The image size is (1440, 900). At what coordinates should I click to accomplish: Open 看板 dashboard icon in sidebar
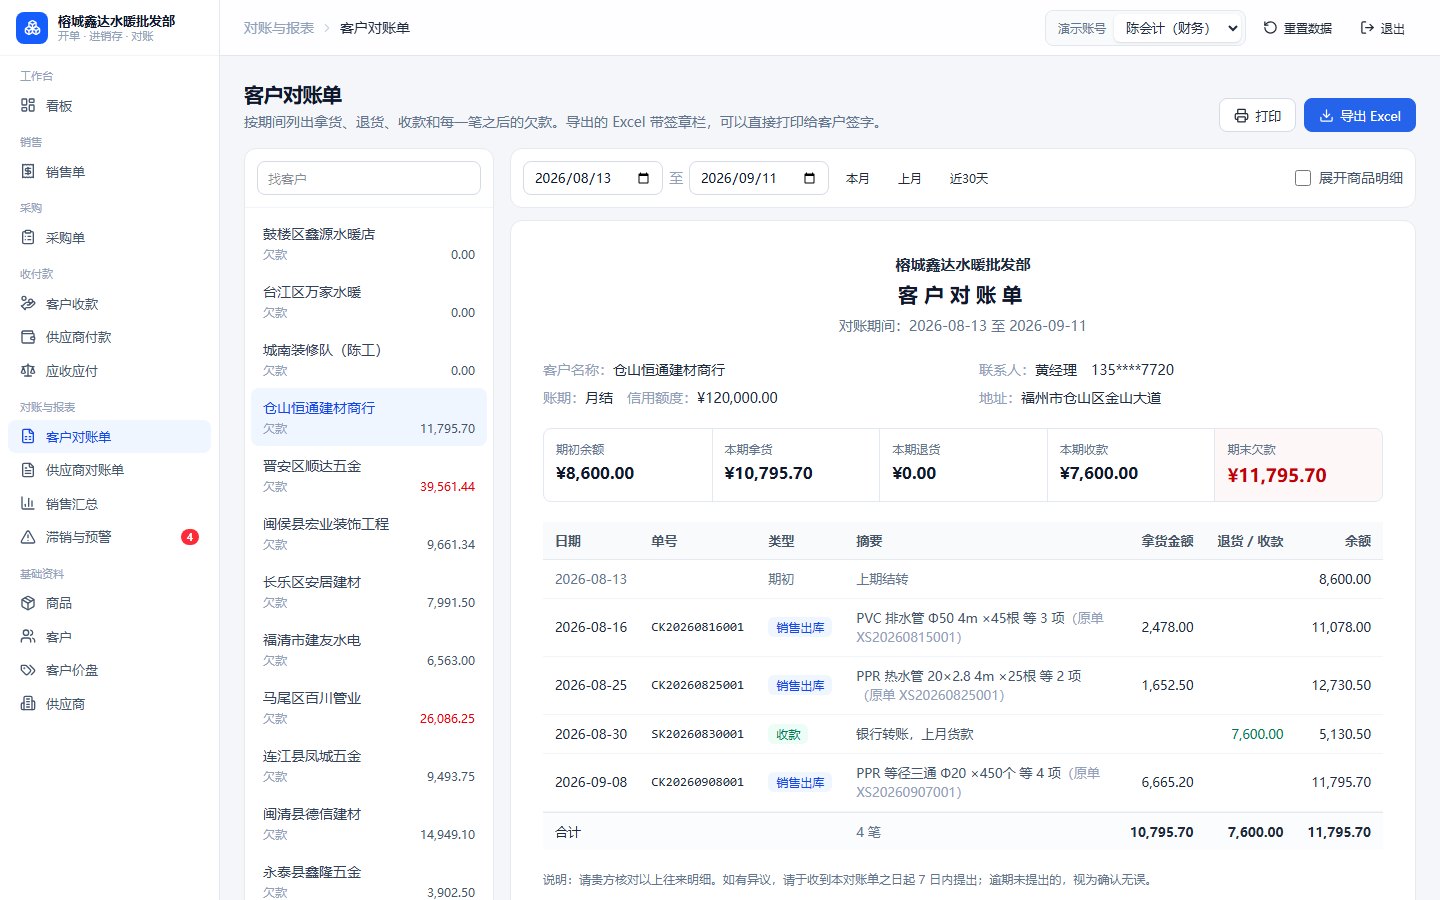(x=28, y=105)
